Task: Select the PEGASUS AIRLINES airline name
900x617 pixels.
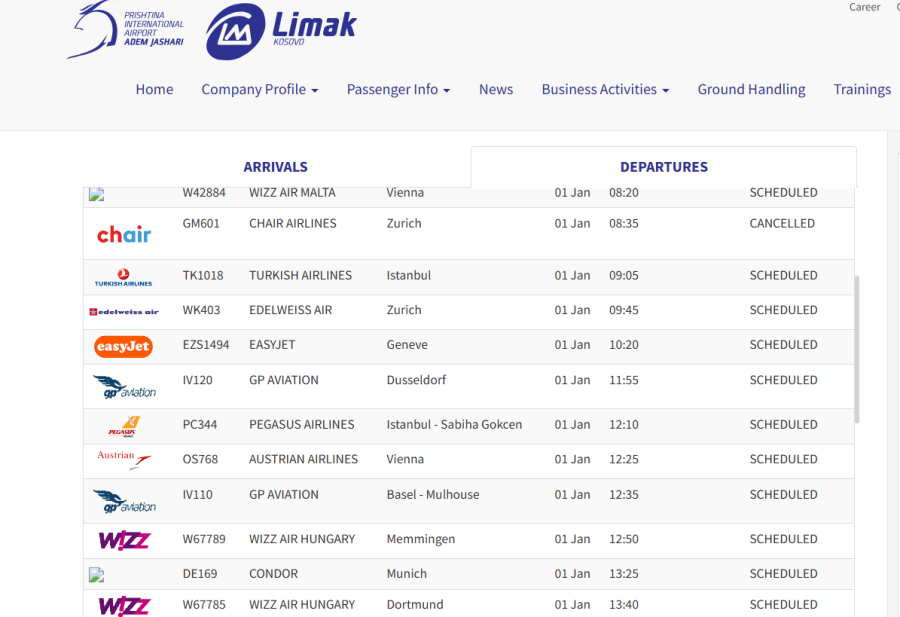Action: 301,425
